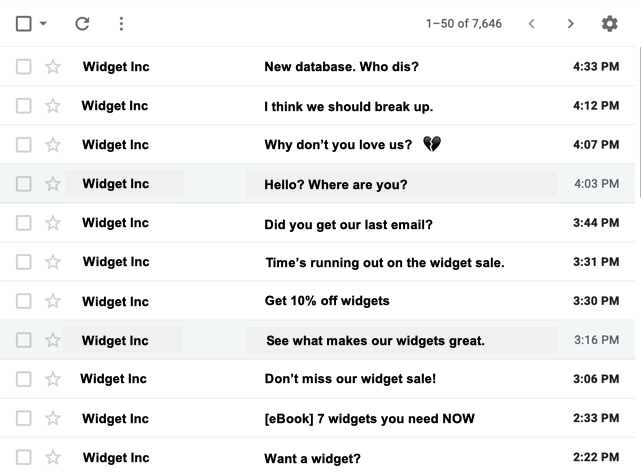Viewport: 641px width, 474px height.
Task: Star the "Get 10% off widgets" email
Action: [x=53, y=301]
